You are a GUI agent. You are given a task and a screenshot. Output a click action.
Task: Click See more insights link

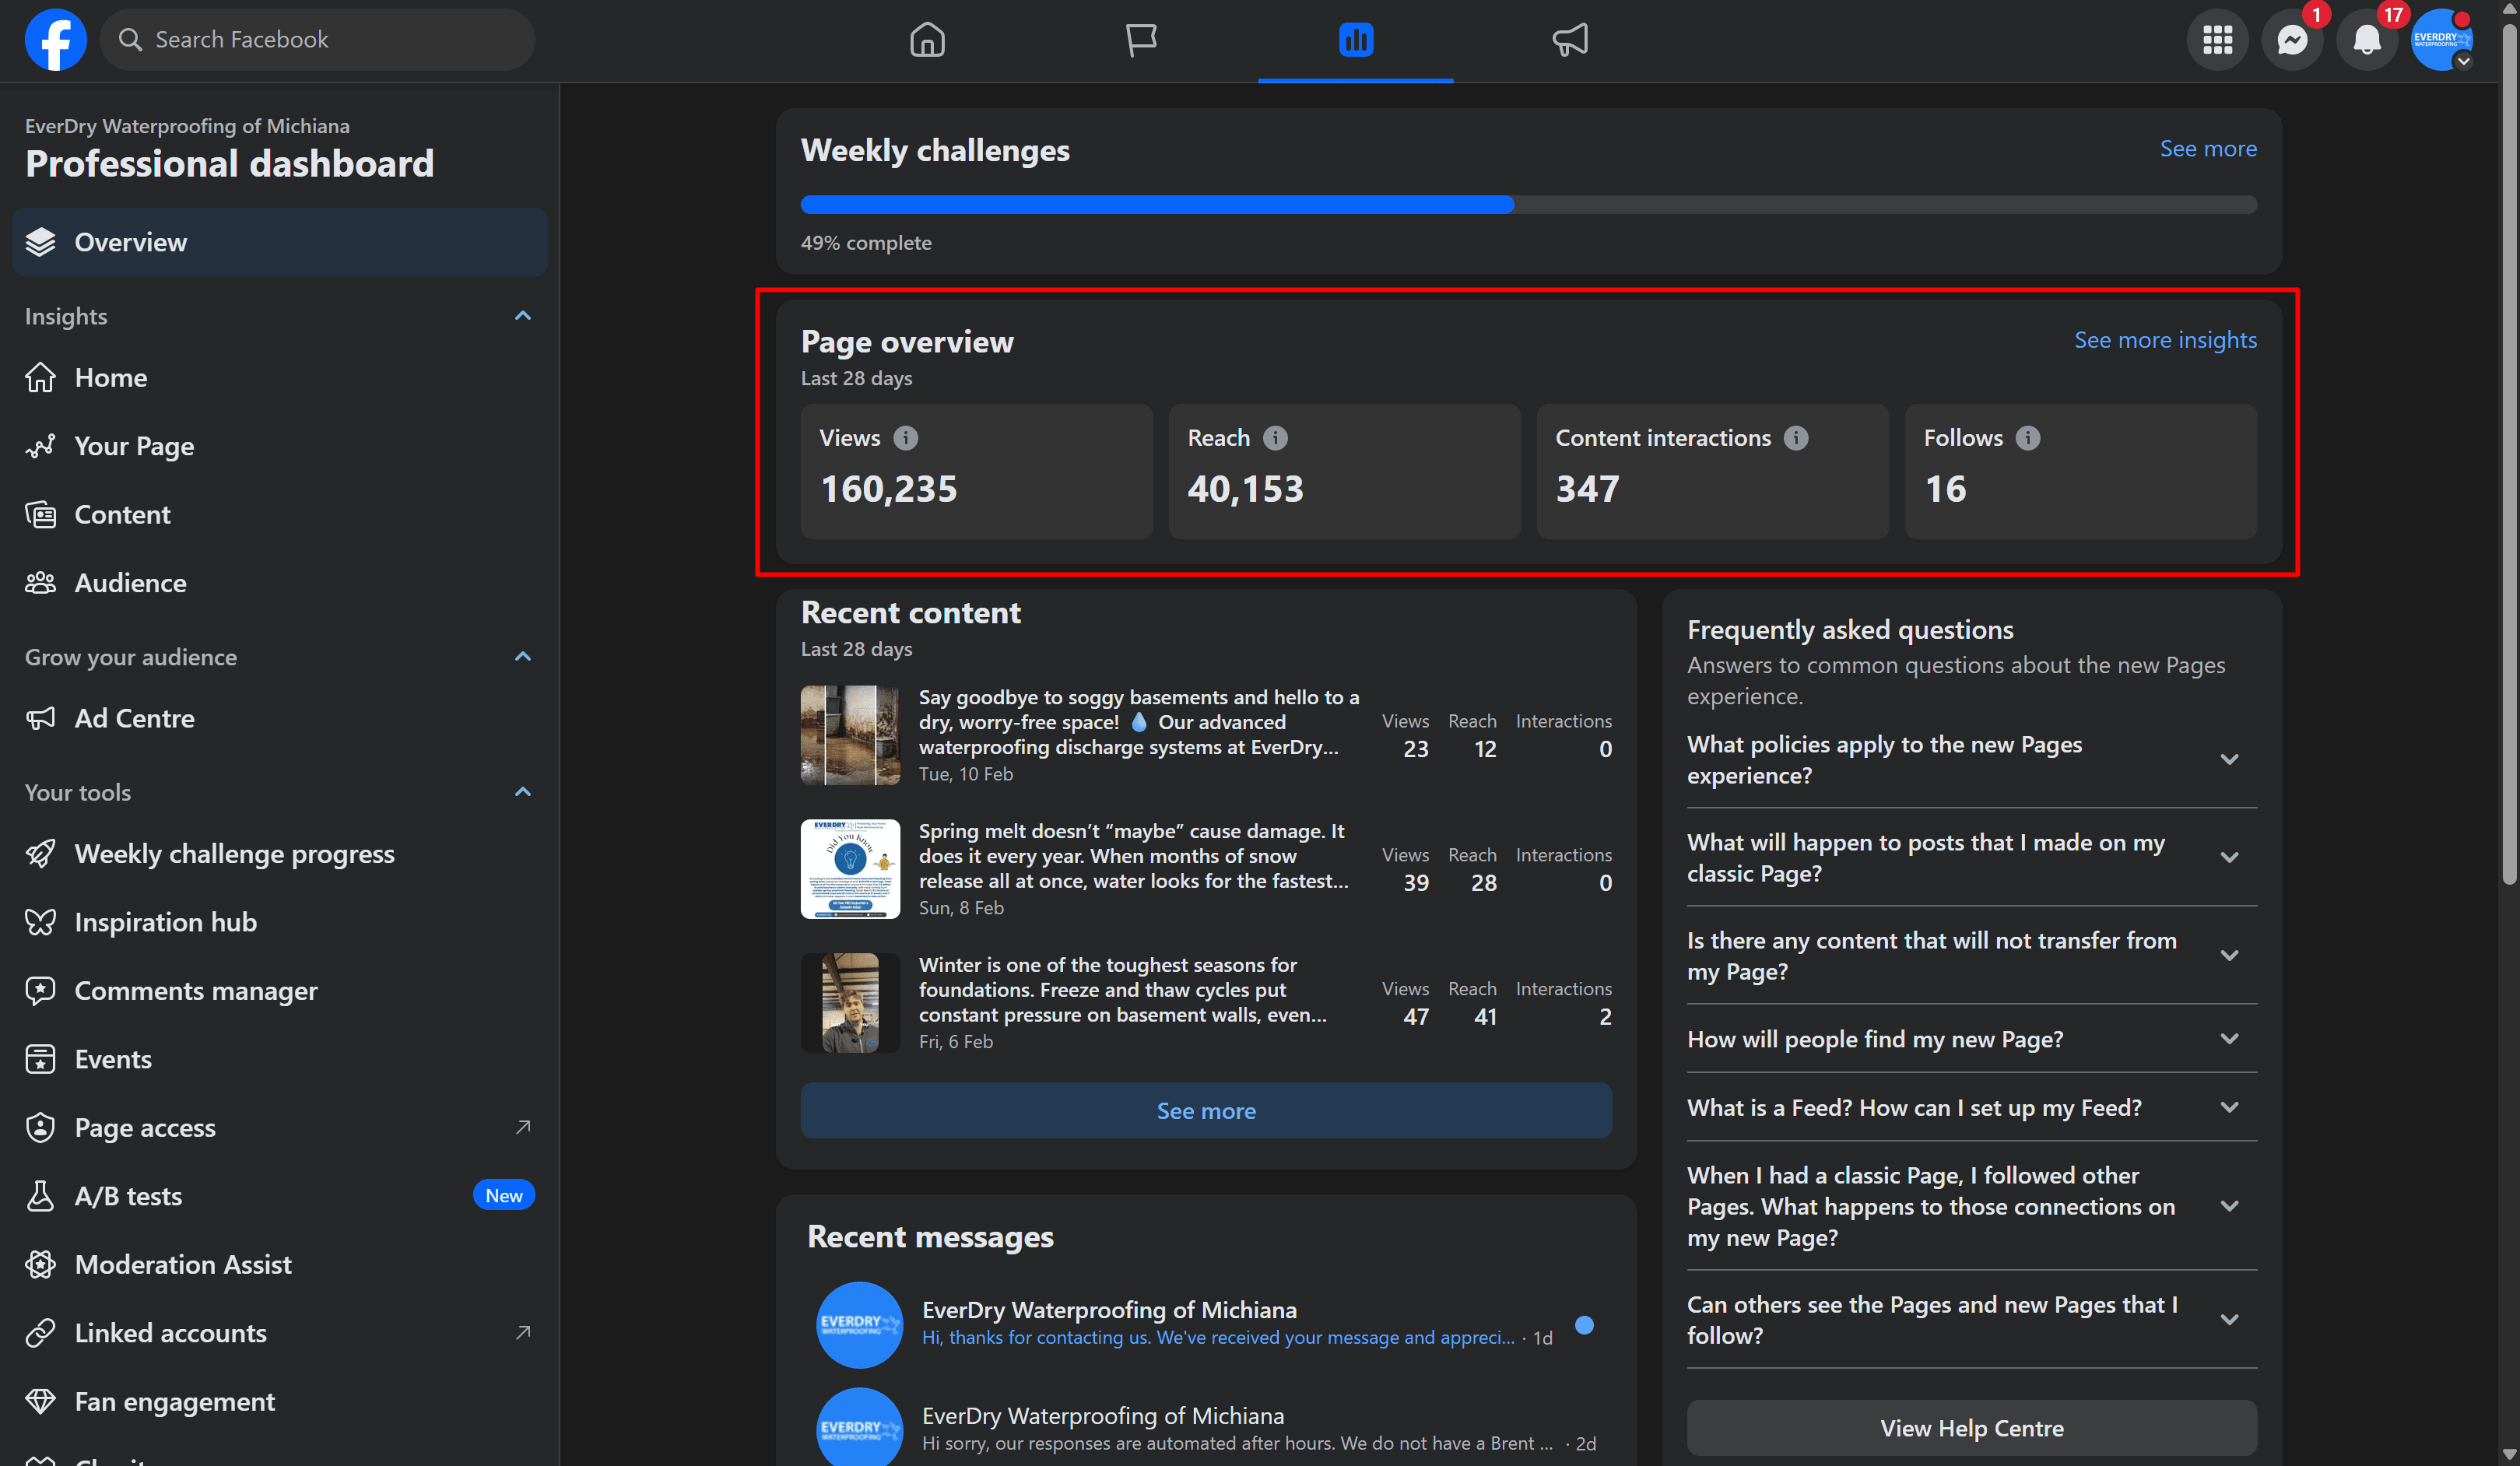2165,340
